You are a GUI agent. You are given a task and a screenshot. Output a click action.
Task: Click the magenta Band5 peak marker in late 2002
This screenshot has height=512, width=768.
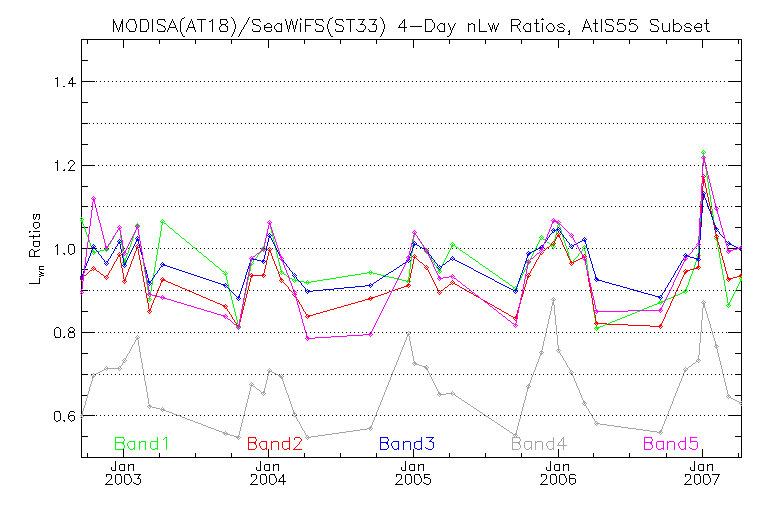94,198
